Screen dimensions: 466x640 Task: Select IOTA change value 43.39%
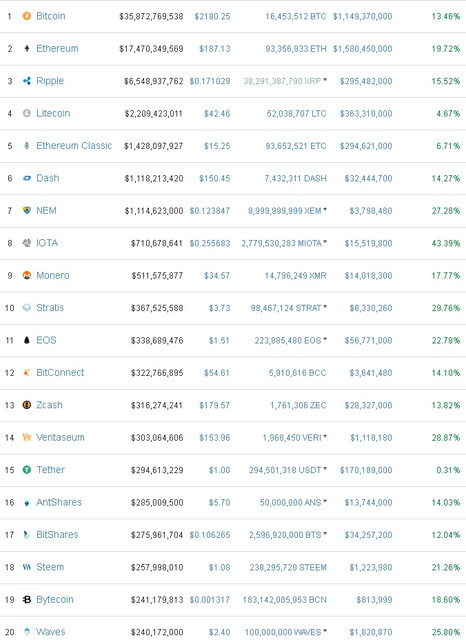446,243
